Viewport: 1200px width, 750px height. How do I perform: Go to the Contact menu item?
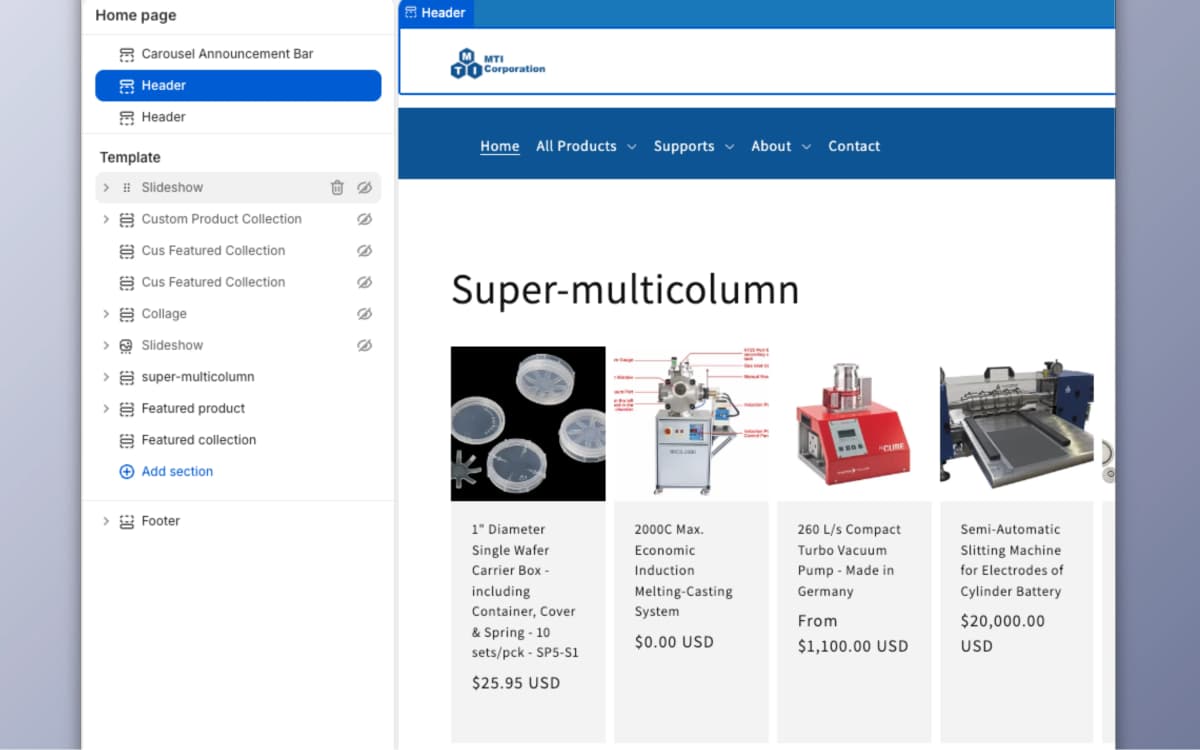853,146
